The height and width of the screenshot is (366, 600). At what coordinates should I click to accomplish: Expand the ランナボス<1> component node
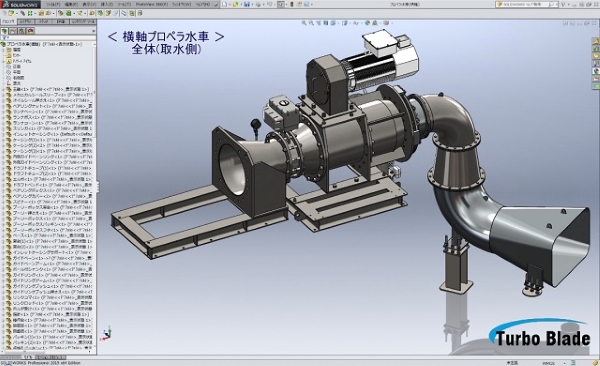[x=3, y=117]
